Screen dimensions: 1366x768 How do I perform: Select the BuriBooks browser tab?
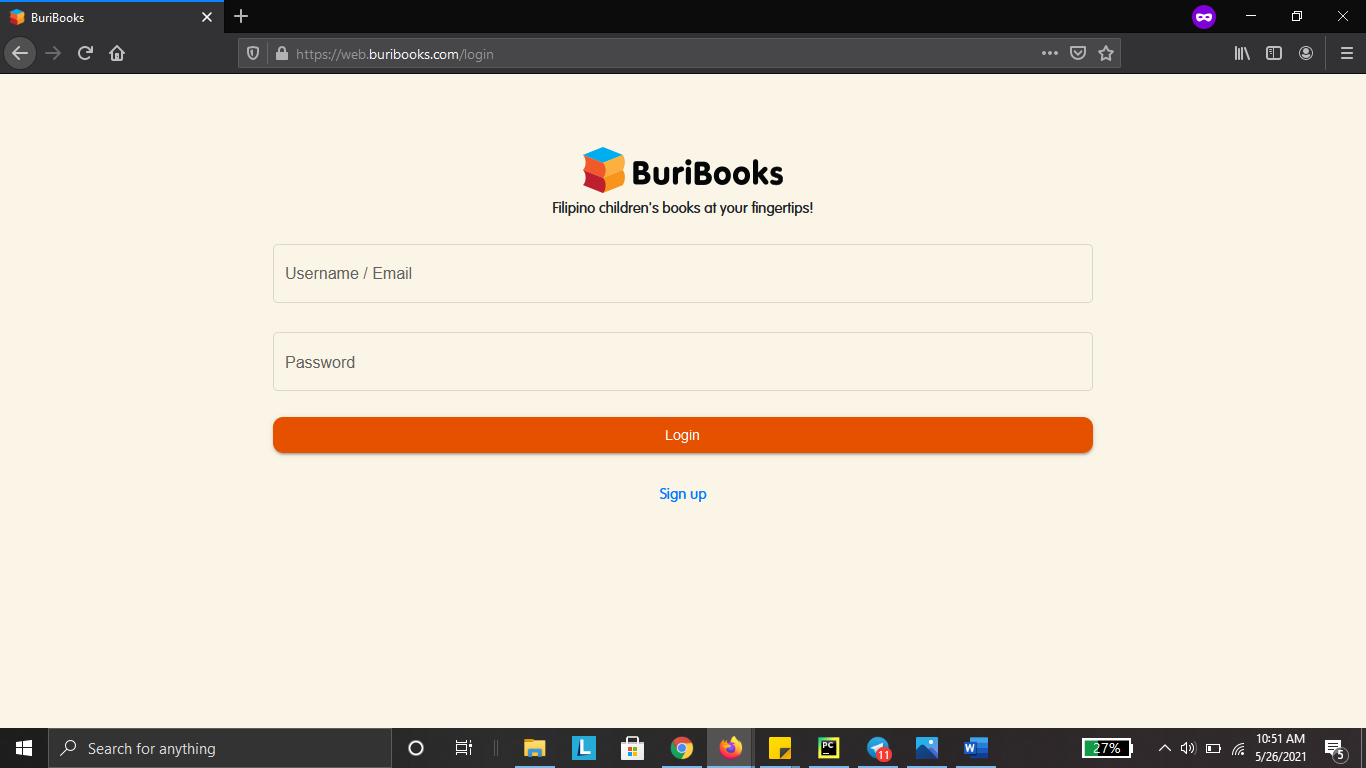(x=112, y=17)
